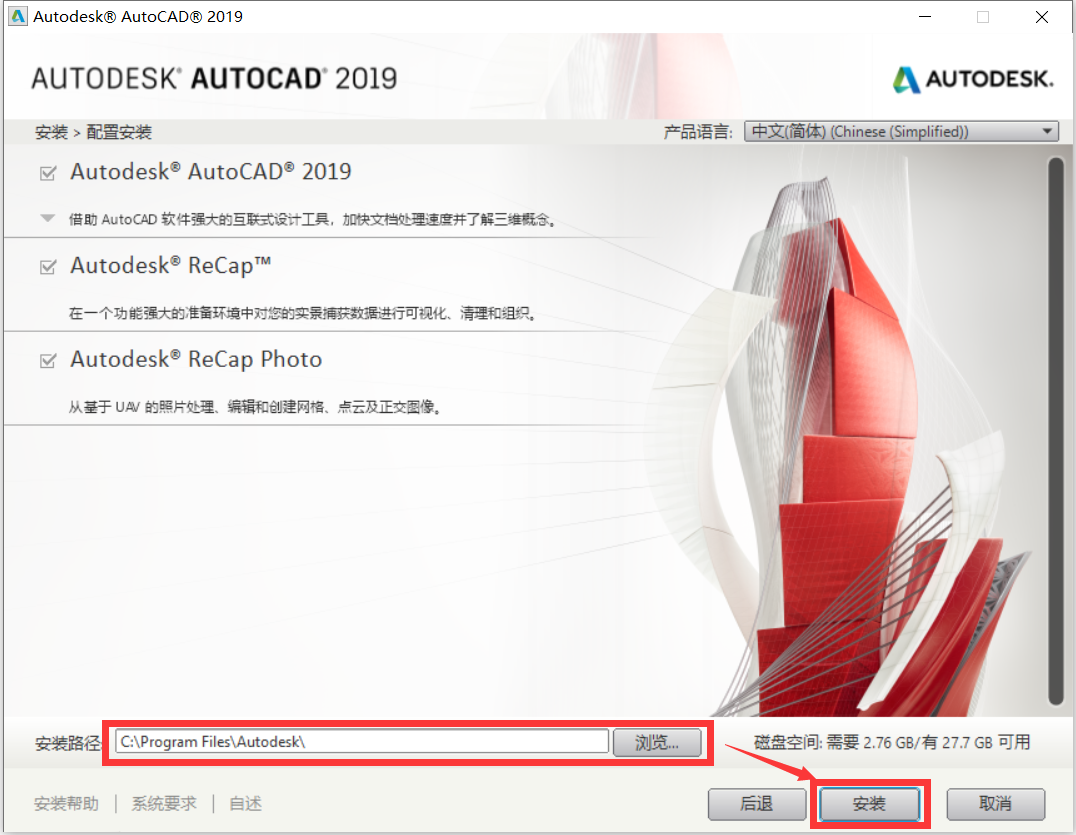Click the install path input field

click(x=362, y=742)
